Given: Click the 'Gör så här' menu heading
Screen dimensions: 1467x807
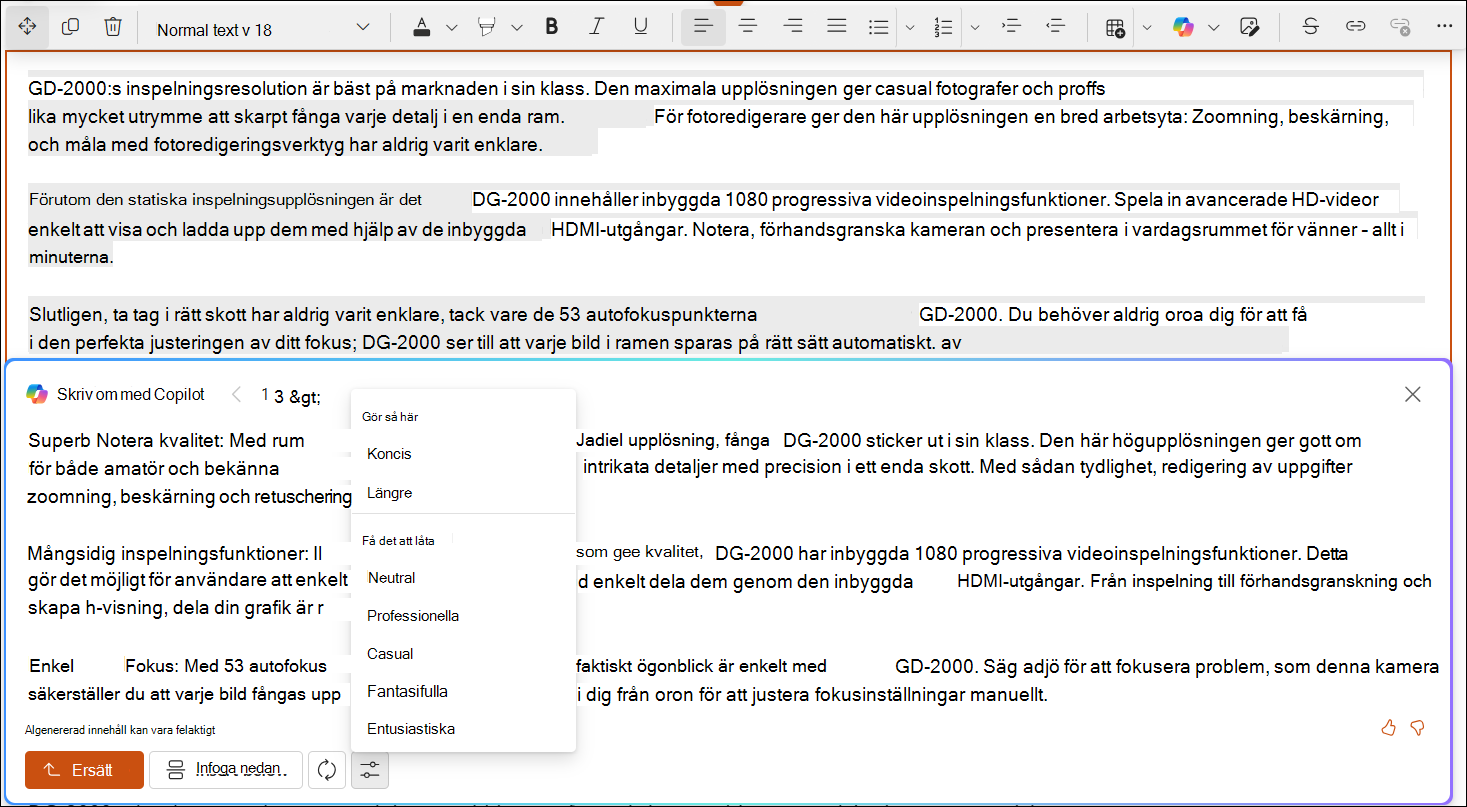Looking at the screenshot, I should [390, 417].
